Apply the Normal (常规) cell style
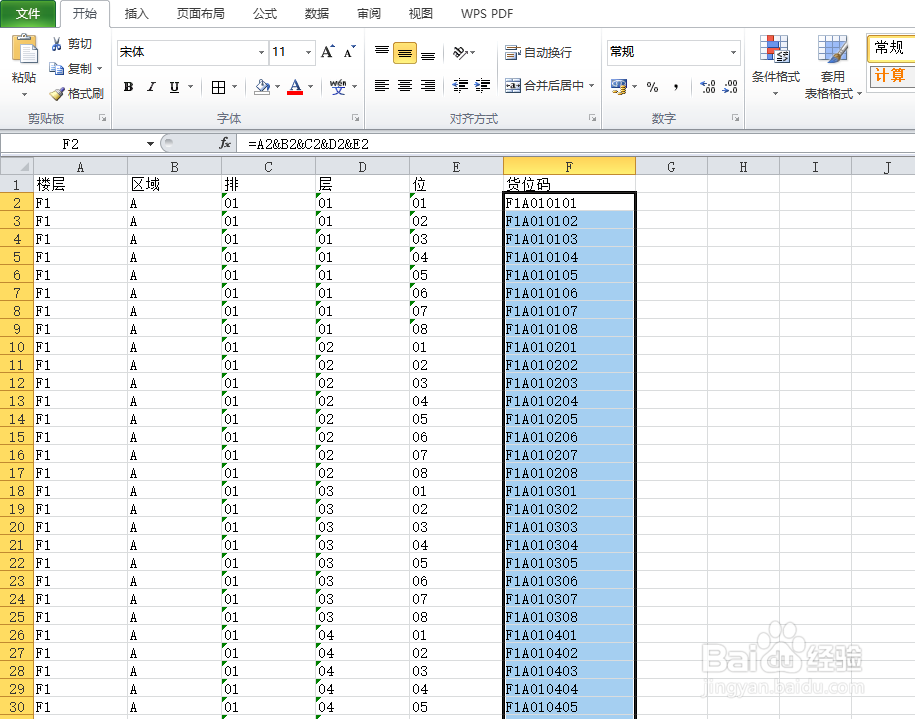 pyautogui.click(x=891, y=48)
